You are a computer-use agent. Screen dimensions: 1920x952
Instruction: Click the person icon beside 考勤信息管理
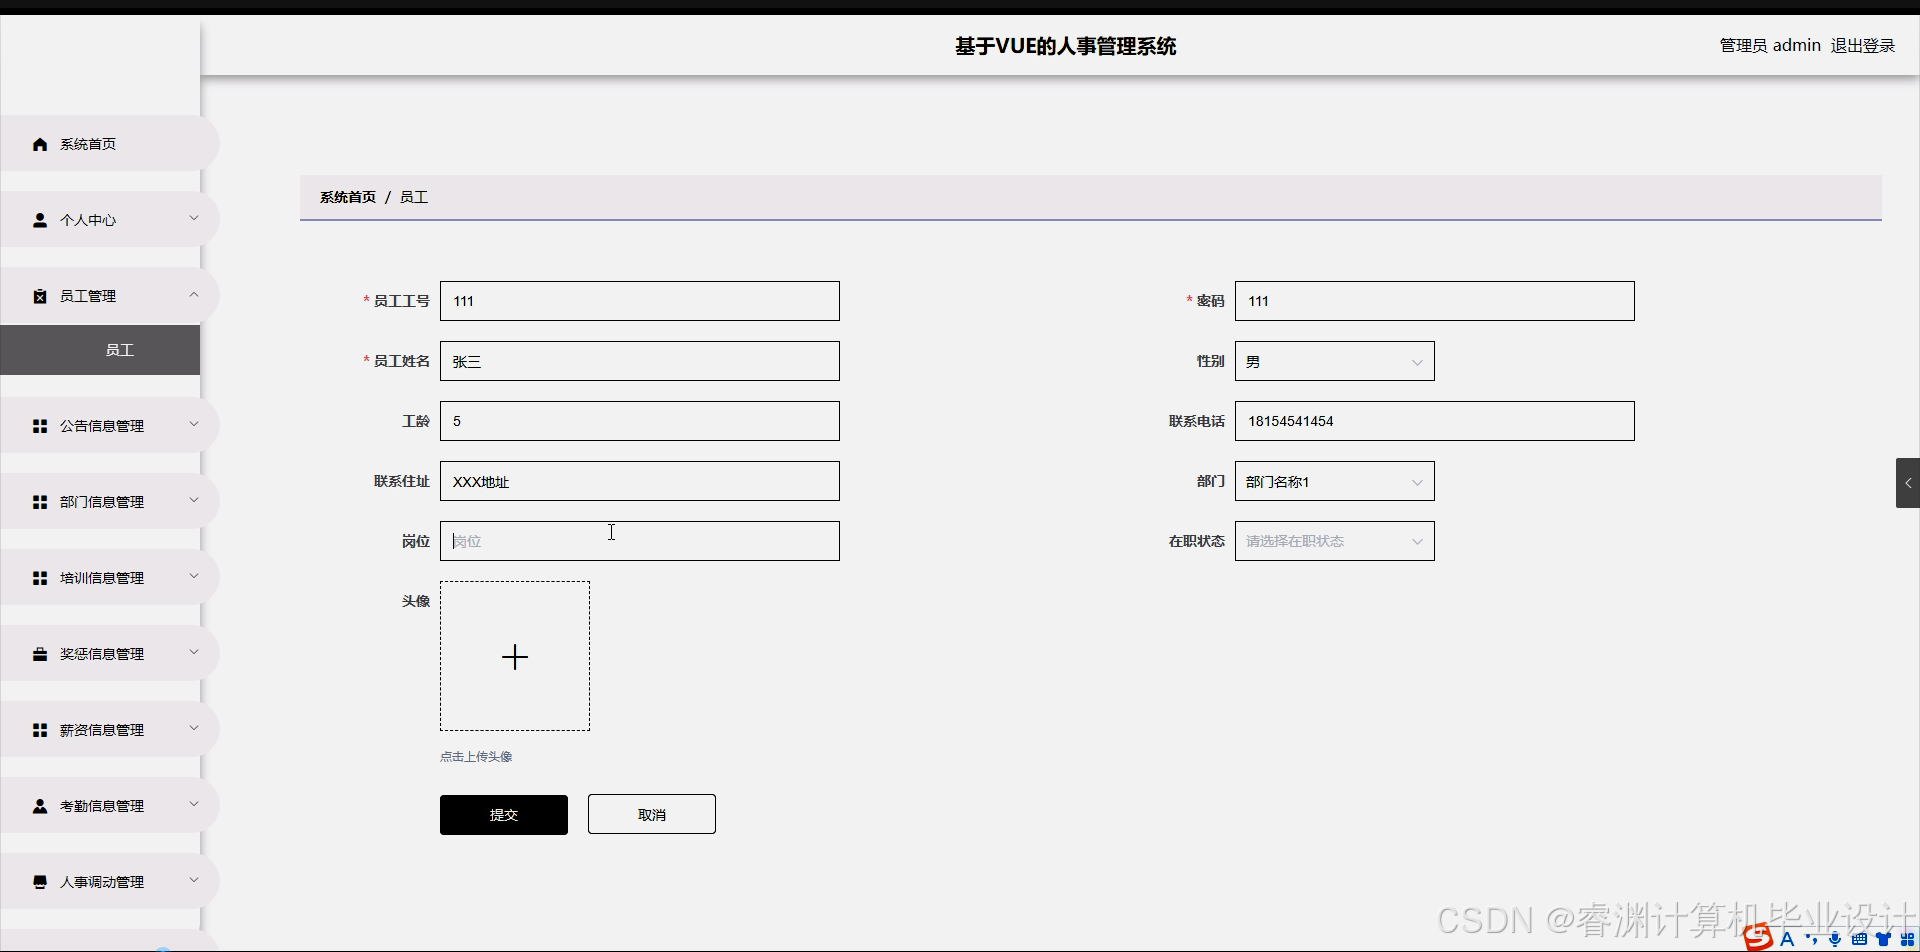(40, 805)
